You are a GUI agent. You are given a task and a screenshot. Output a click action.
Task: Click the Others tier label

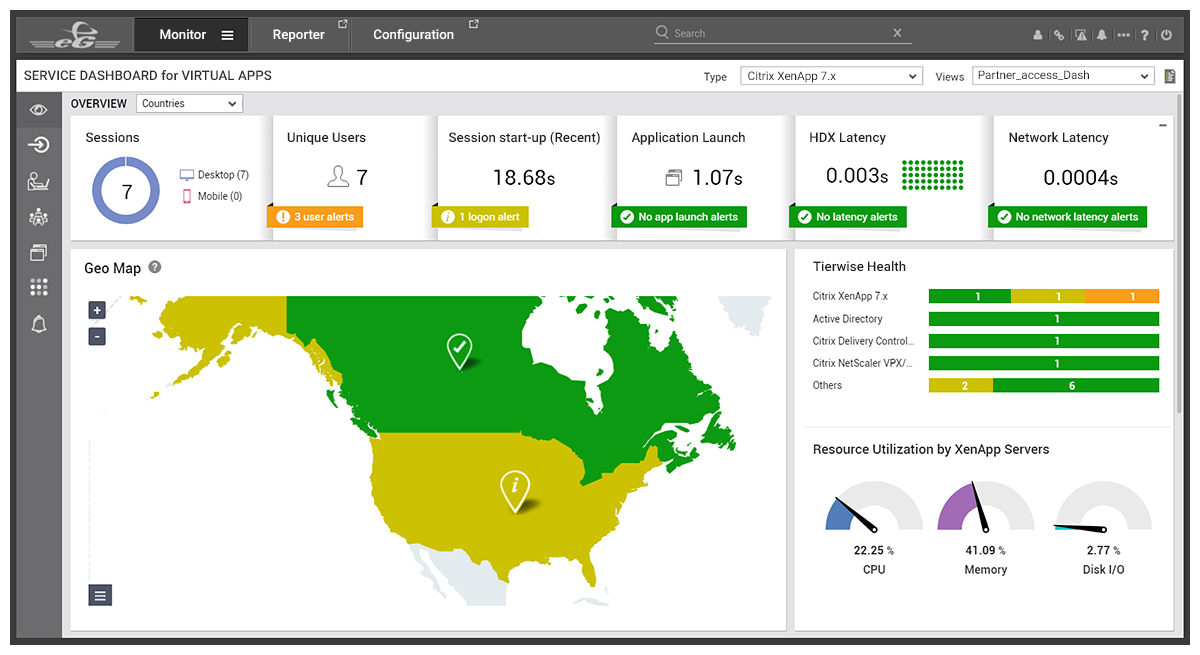pos(827,386)
